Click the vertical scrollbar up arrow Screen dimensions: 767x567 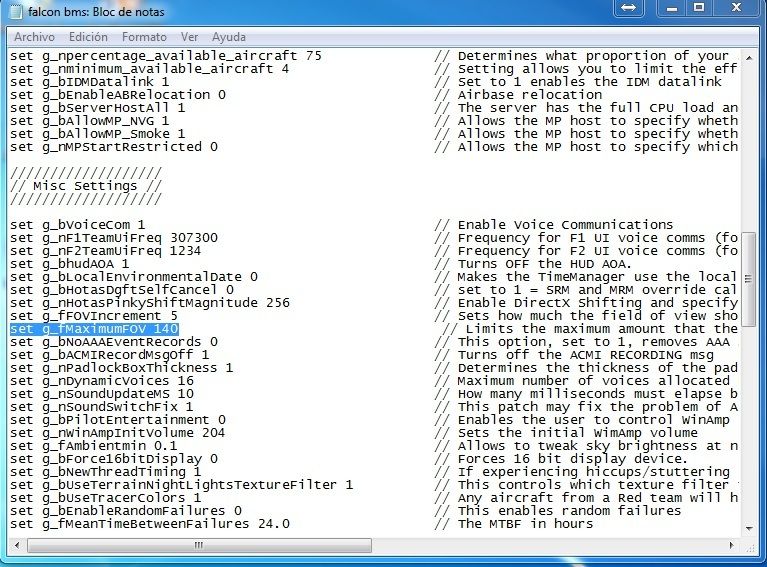tap(749, 57)
